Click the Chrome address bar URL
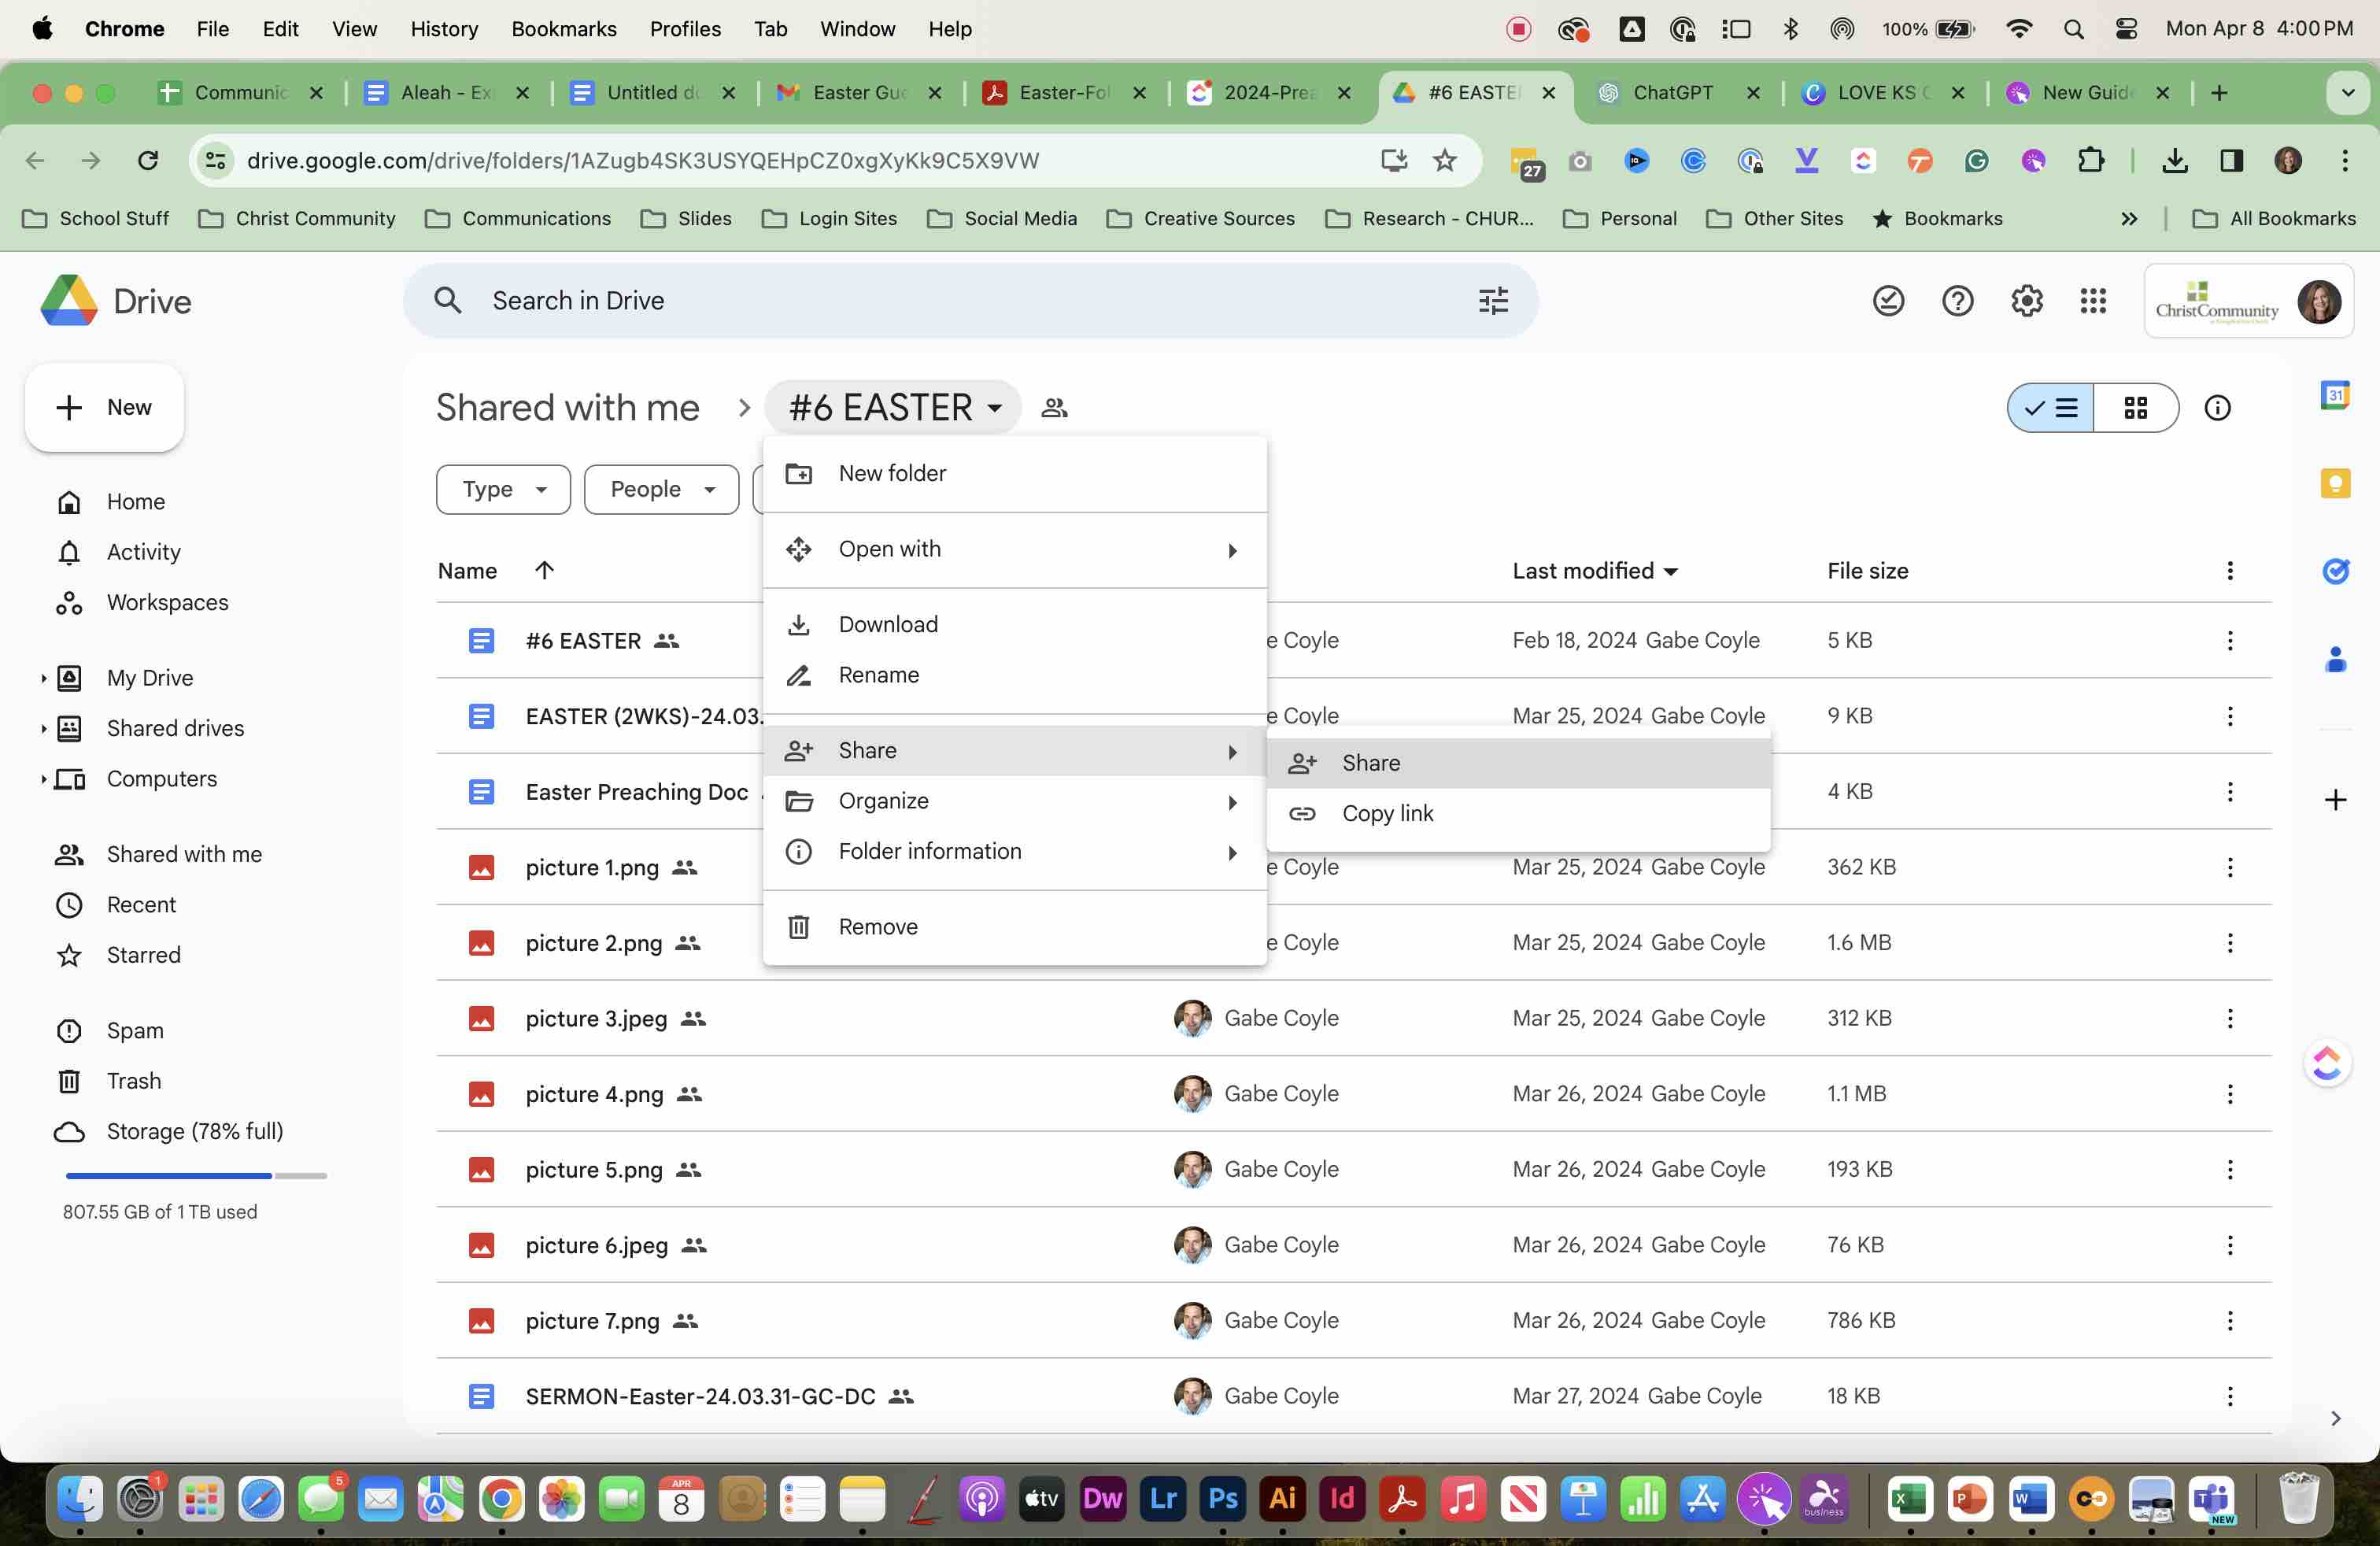This screenshot has width=2380, height=1546. 642,160
